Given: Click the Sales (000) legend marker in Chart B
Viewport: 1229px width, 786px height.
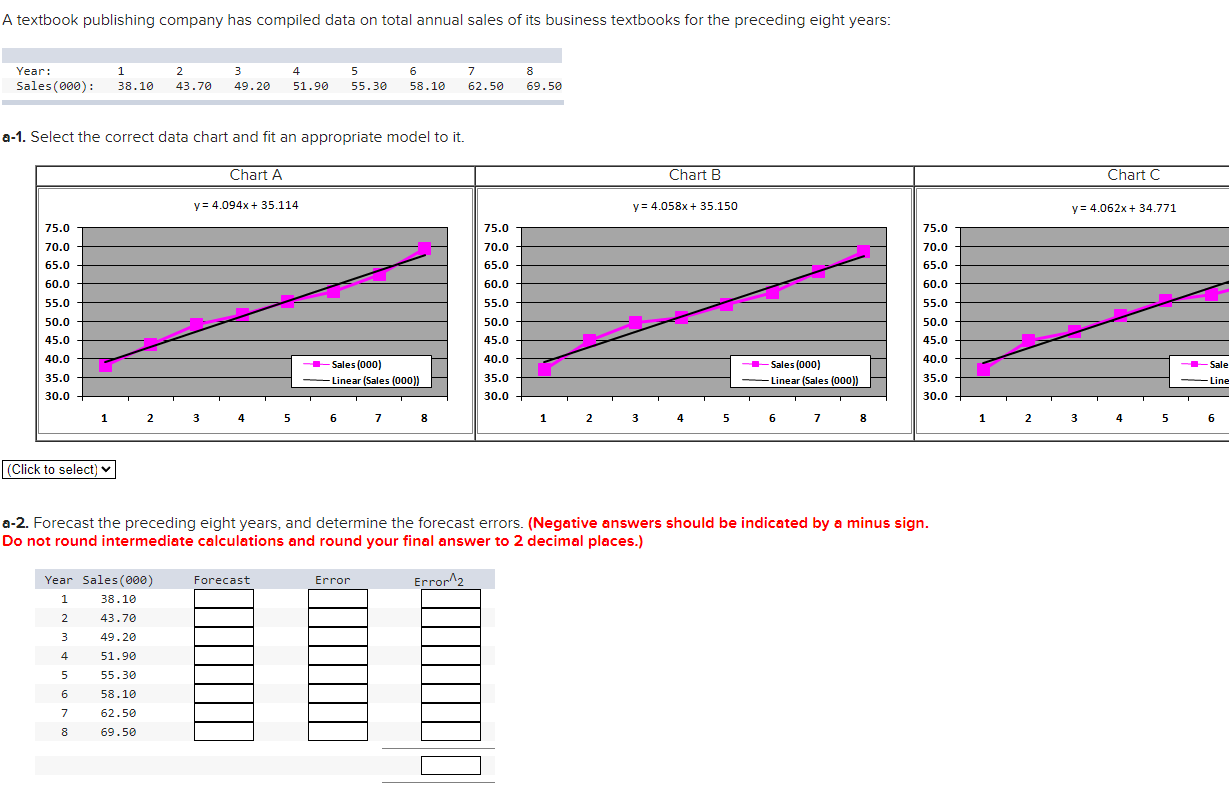Looking at the screenshot, I should (755, 363).
